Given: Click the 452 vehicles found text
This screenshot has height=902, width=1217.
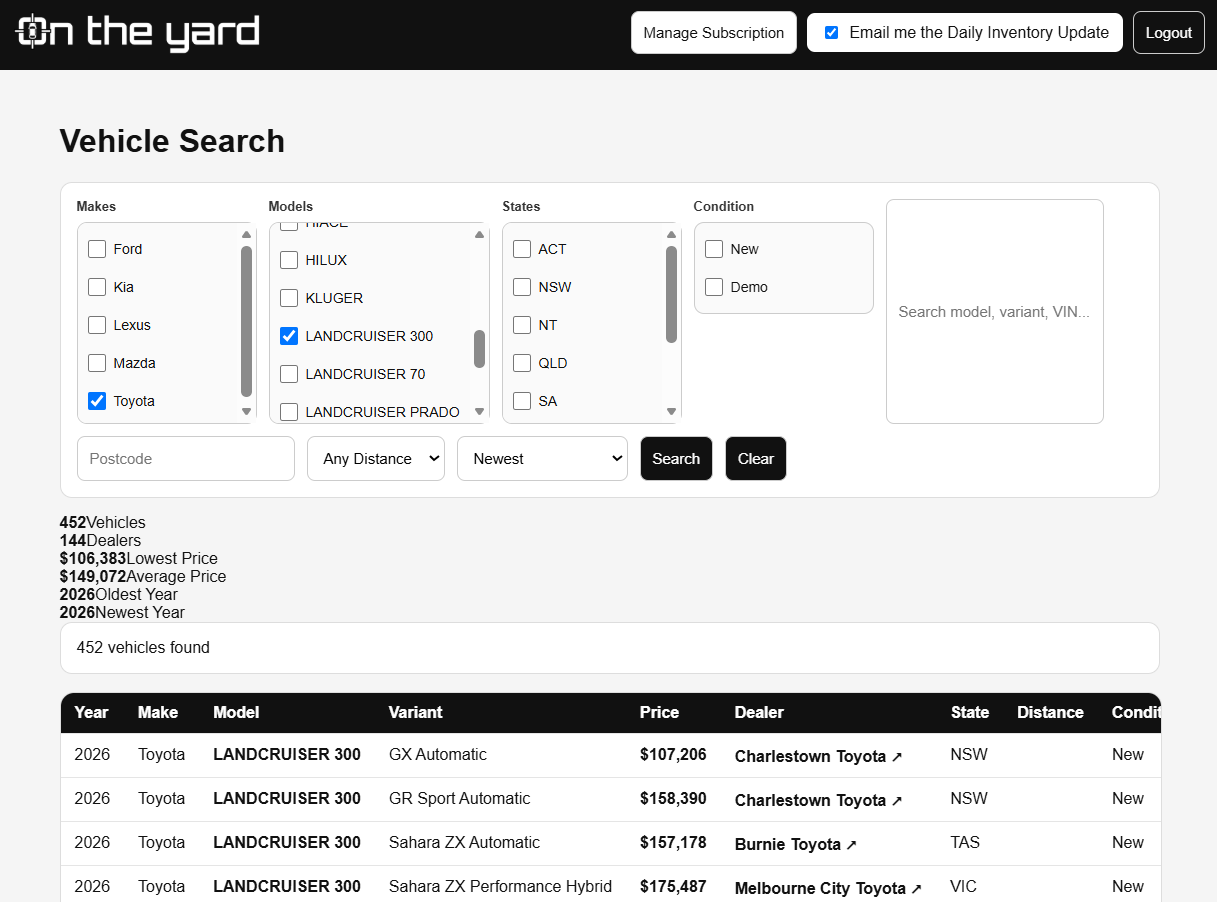Looking at the screenshot, I should [x=143, y=647].
